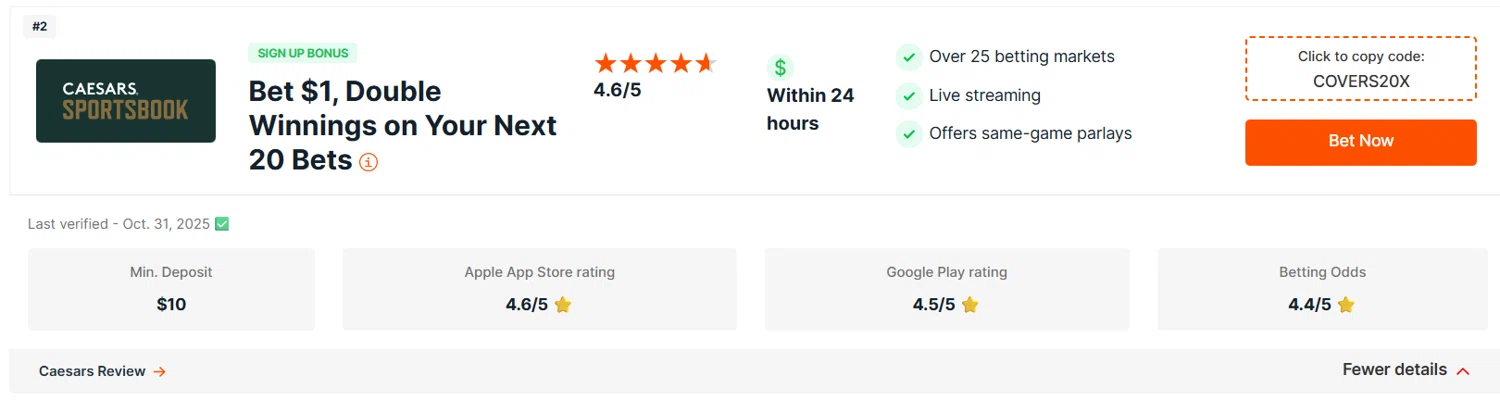Click checkmark beside Over 25 betting markets
Image resolution: width=1500 pixels, height=401 pixels.
(x=908, y=57)
